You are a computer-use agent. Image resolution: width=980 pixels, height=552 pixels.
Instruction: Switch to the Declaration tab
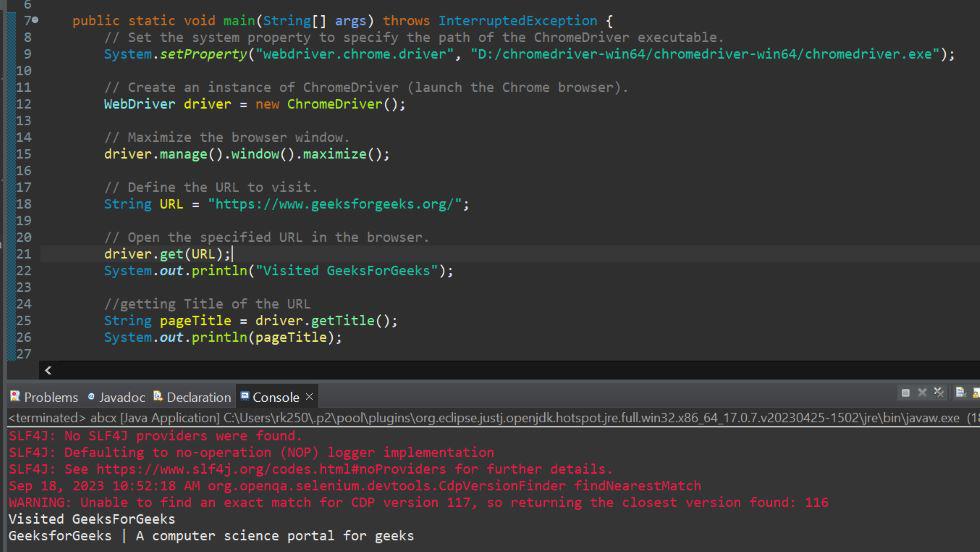point(192,397)
